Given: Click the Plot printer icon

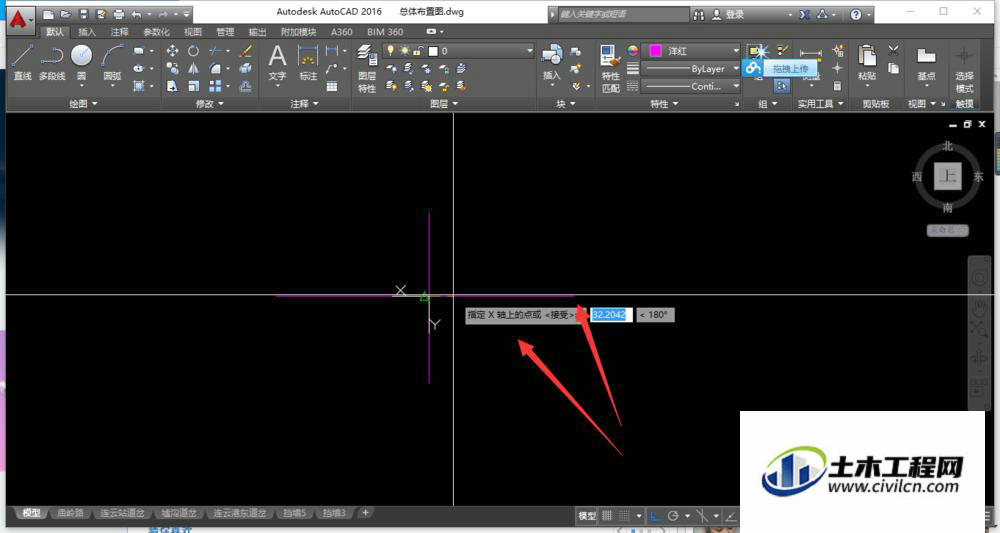Looking at the screenshot, I should point(119,14).
